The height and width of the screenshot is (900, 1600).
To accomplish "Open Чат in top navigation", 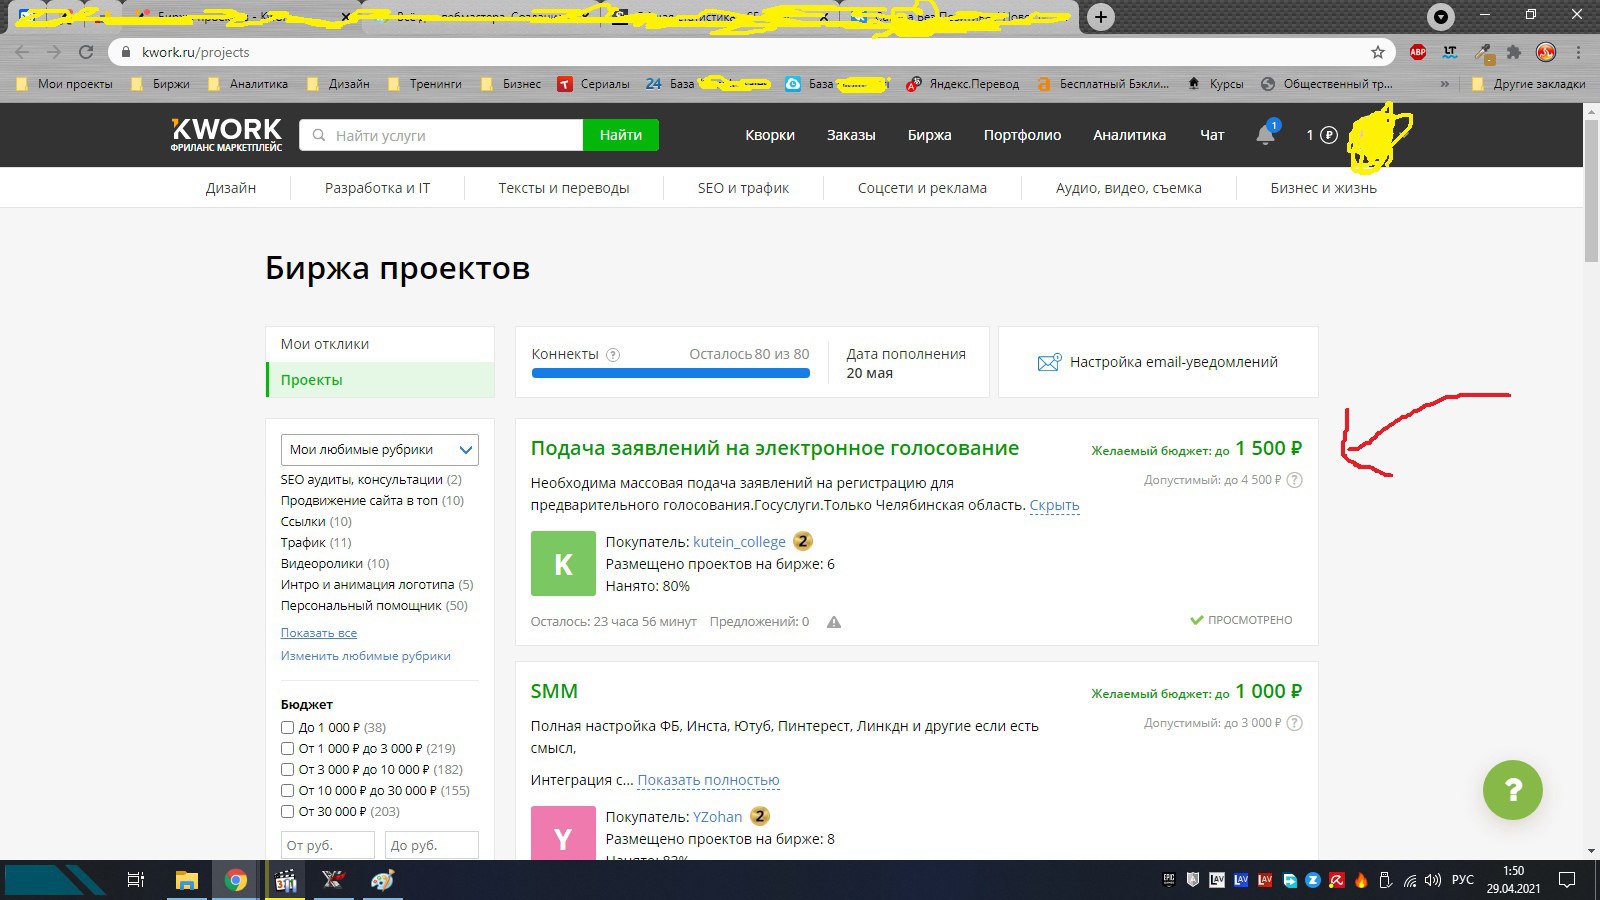I will pyautogui.click(x=1212, y=135).
